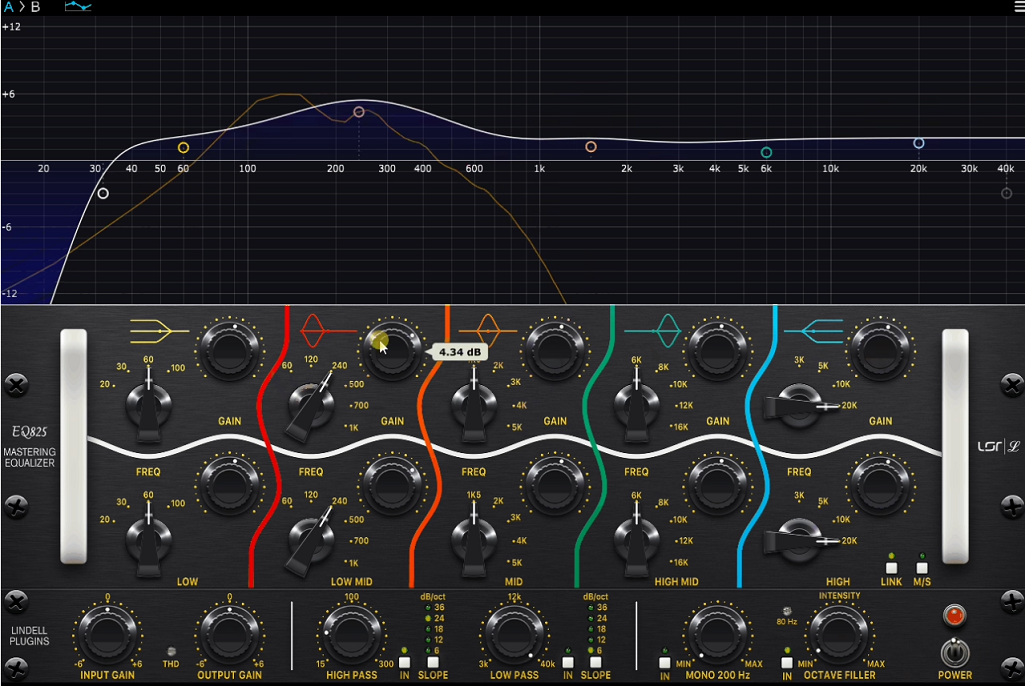Click the teal EQ node near 6k on the curve
Screen dimensions: 1025x686
765,151
